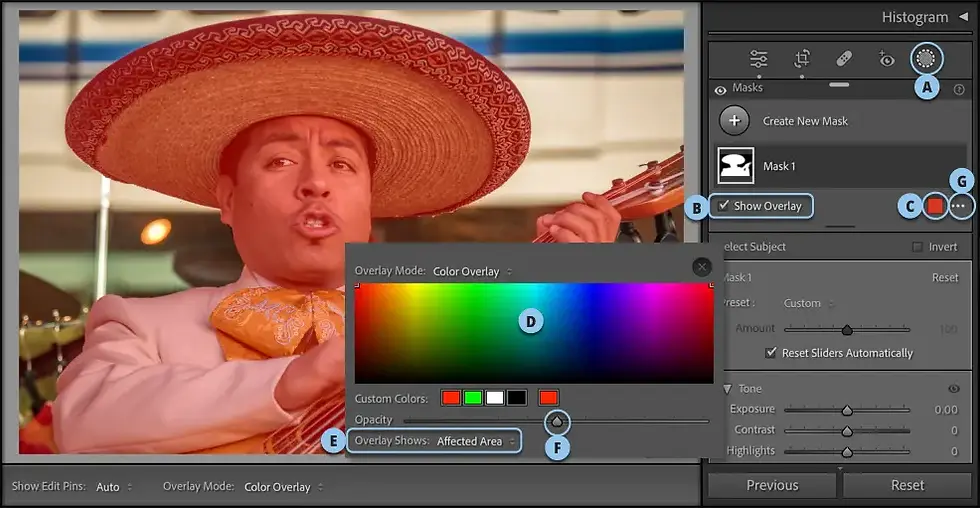Select the Red Eye correction tool

pos(886,59)
